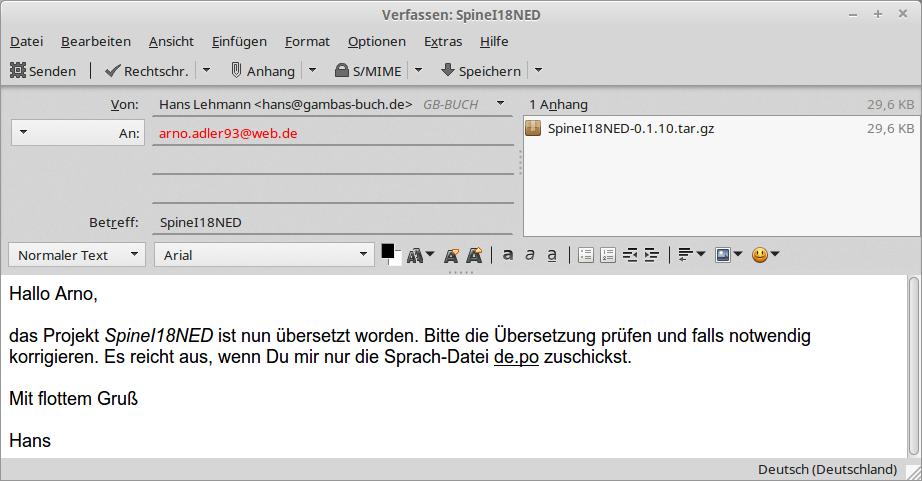Click the Anhang paperclip button
The height and width of the screenshot is (481, 922).
[263, 71]
